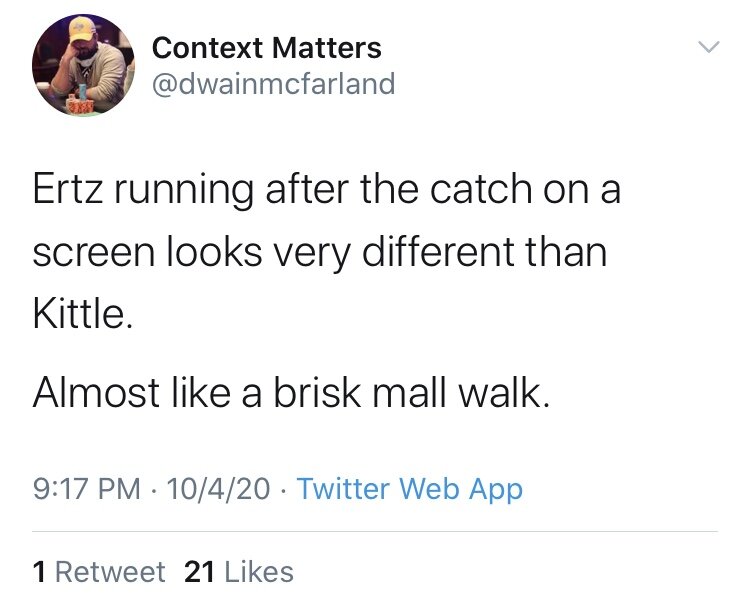Image resolution: width=746 pixels, height=609 pixels.
Task: Open the Context Matters display name
Action: 266,47
